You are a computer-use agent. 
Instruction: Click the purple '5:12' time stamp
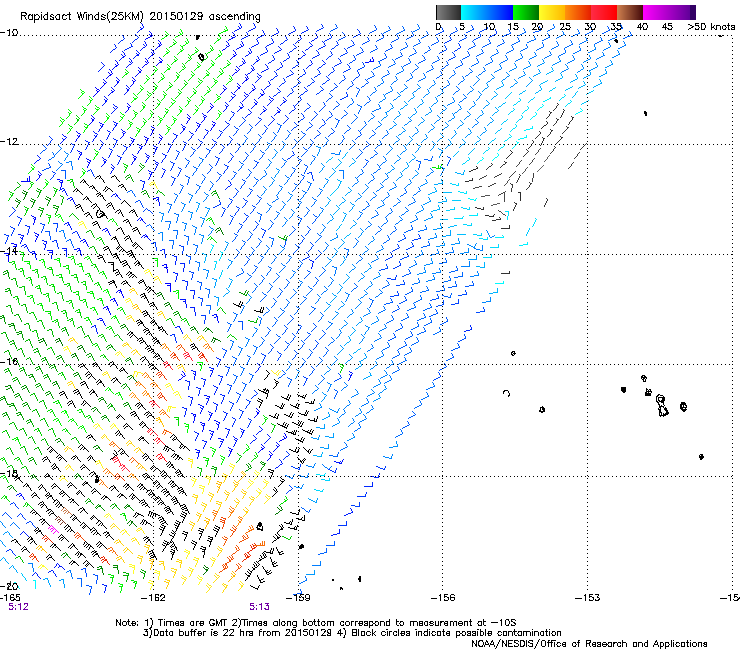(18, 607)
